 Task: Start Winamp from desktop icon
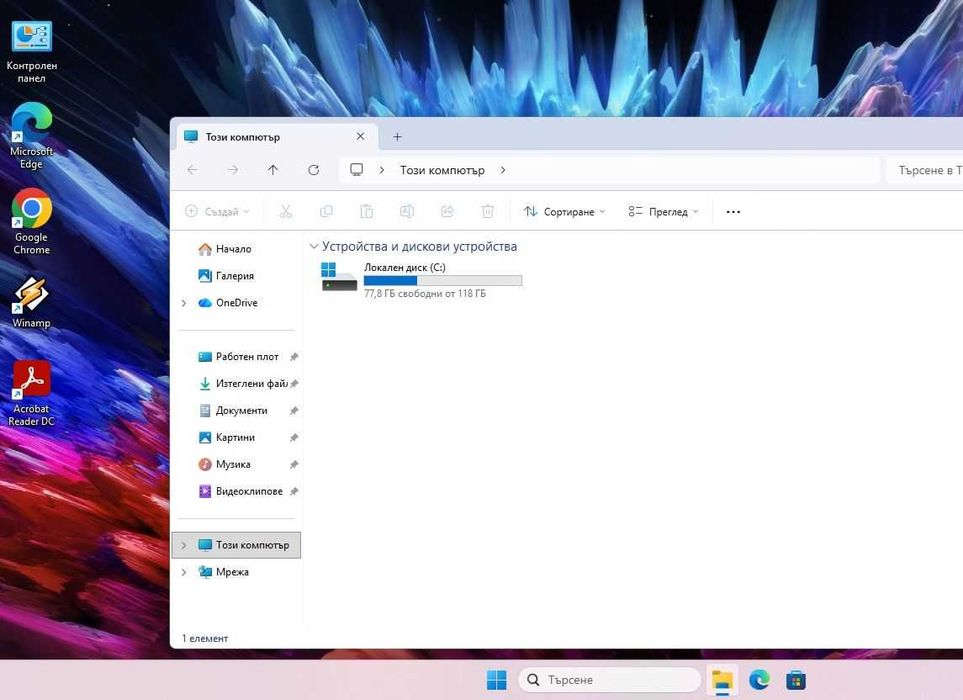point(31,302)
